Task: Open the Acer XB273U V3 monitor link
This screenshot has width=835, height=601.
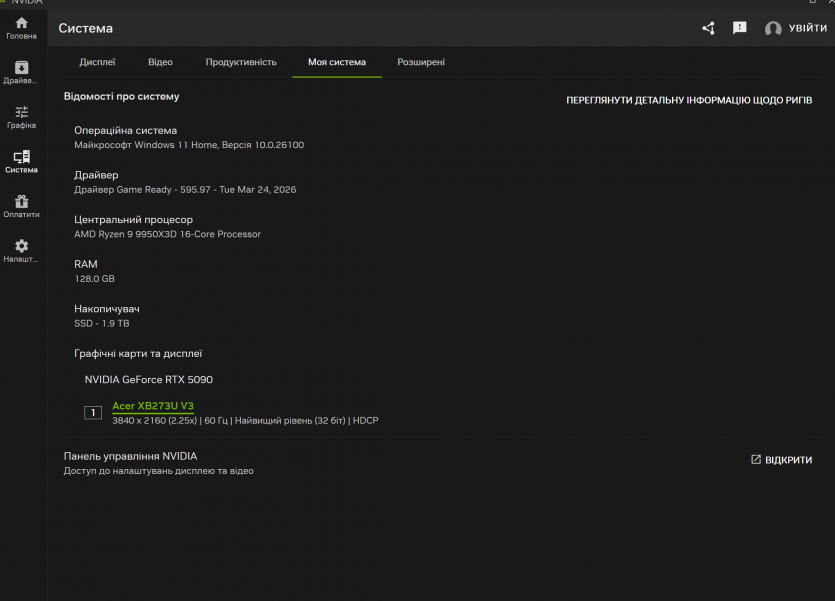Action: click(153, 406)
